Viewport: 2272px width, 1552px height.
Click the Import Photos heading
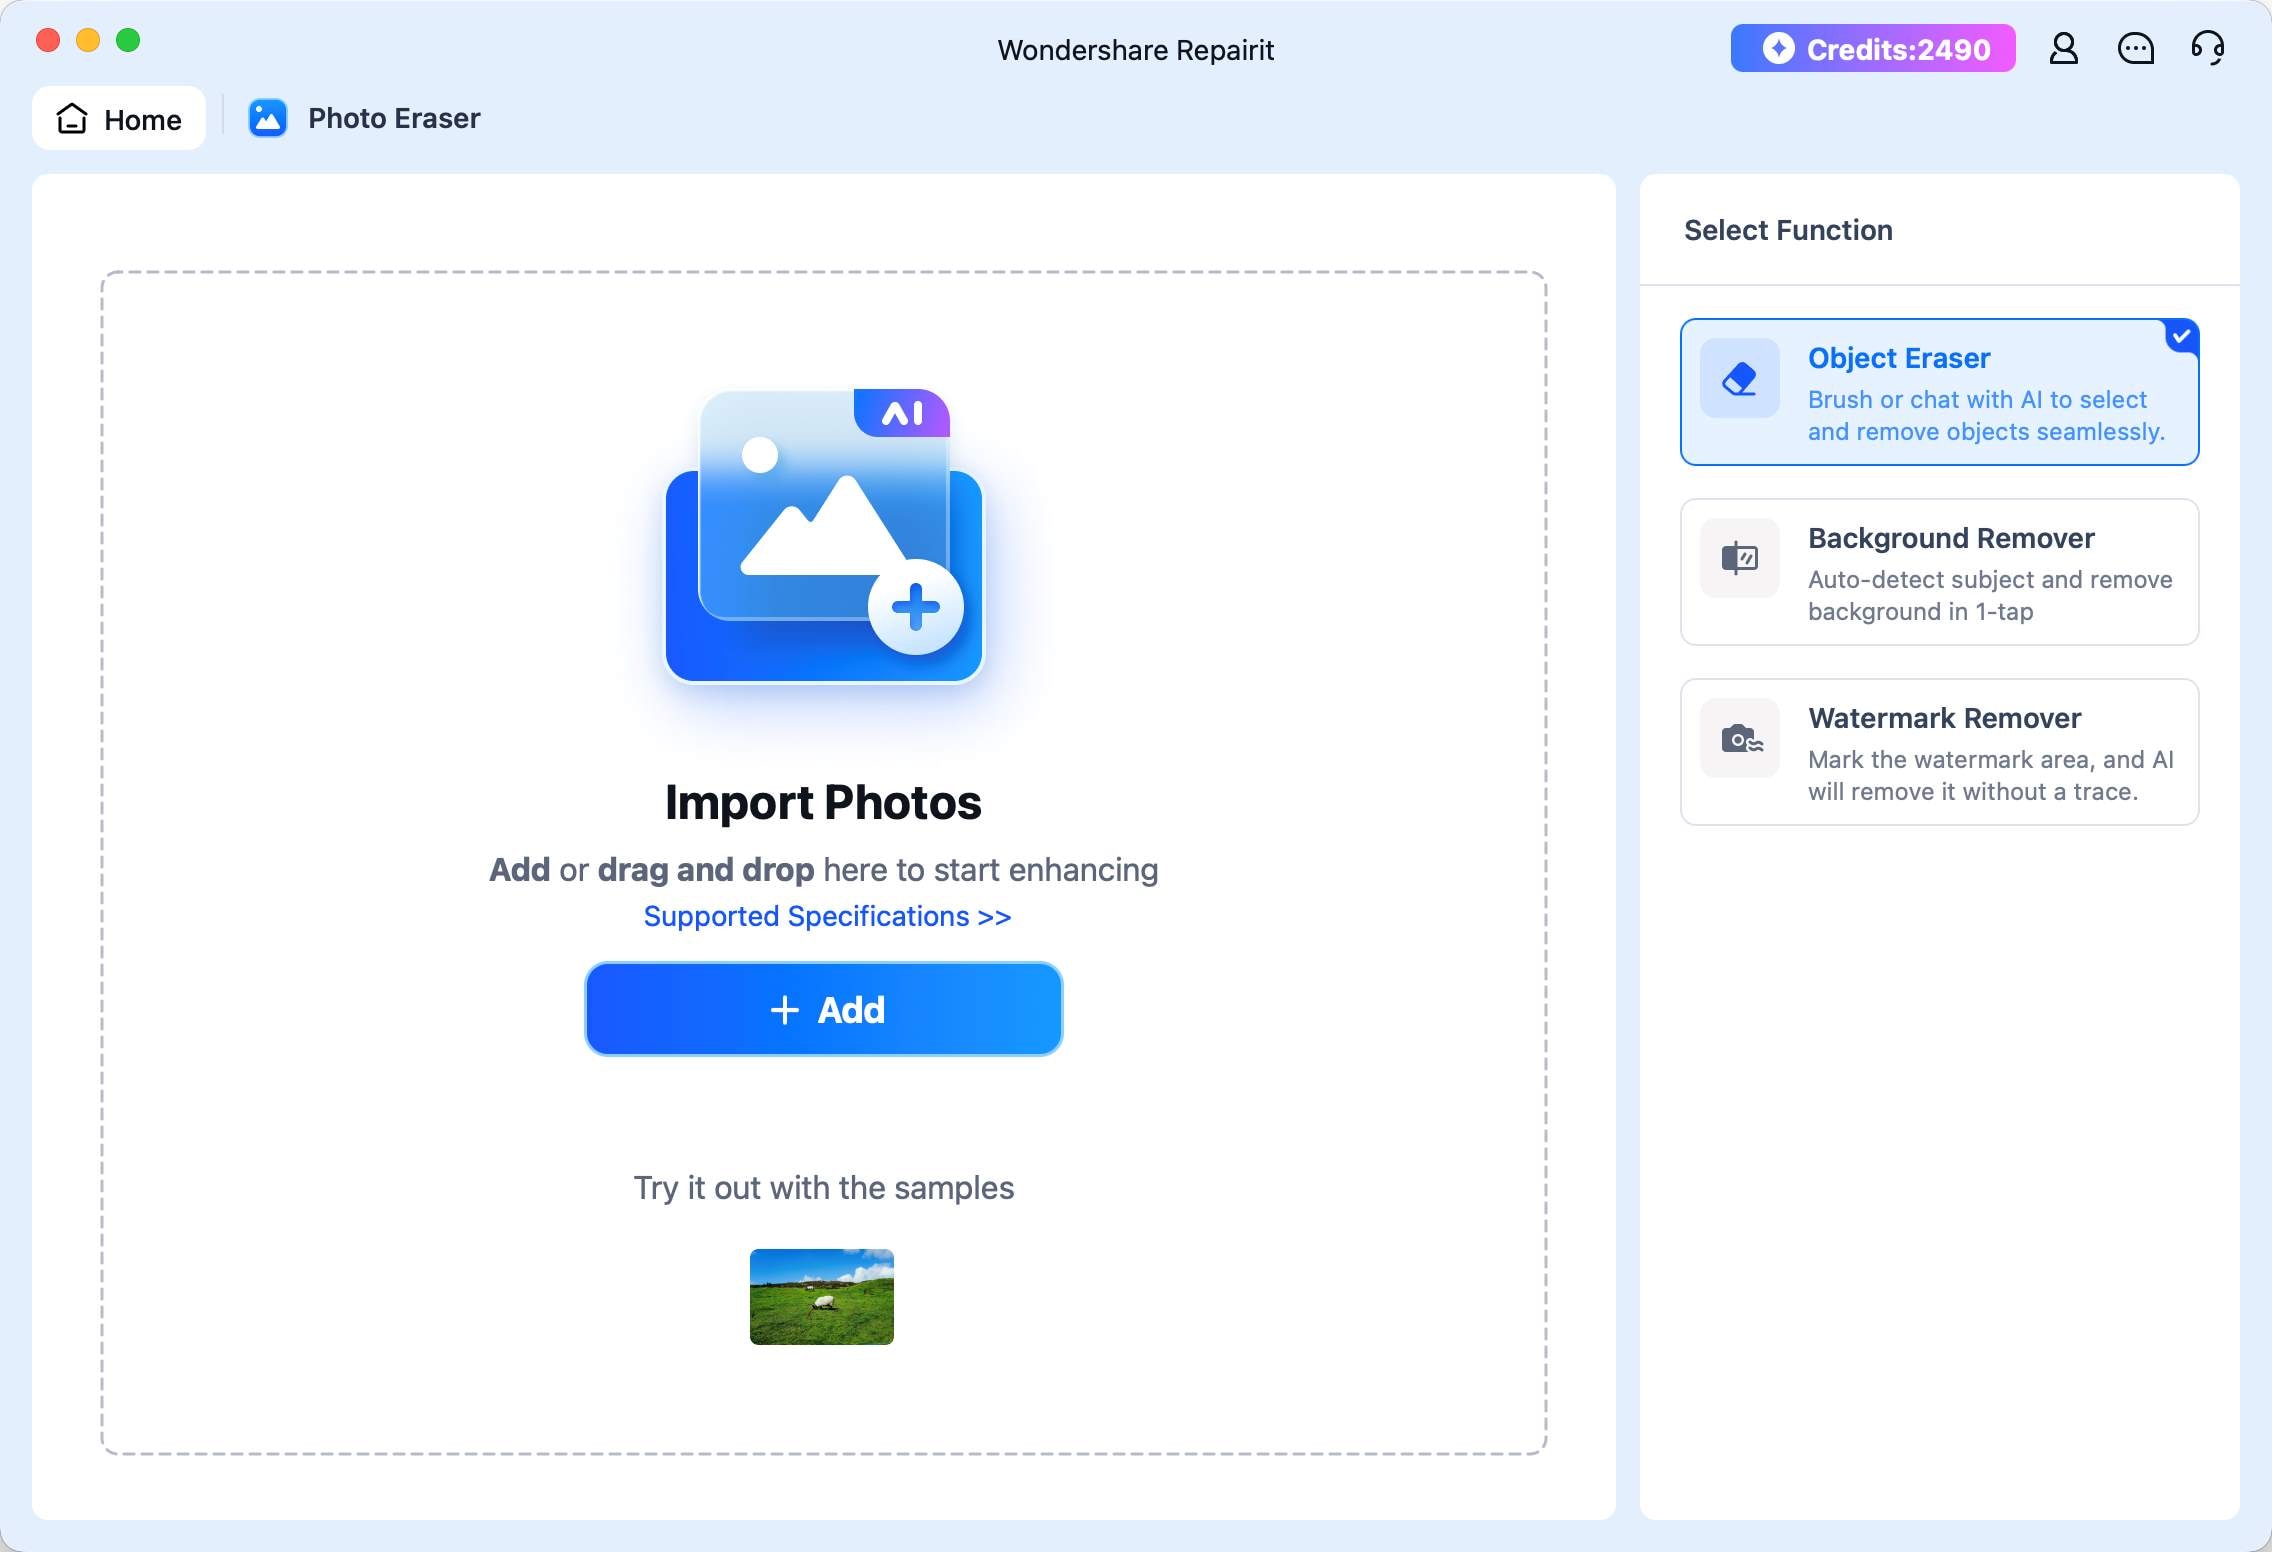823,802
